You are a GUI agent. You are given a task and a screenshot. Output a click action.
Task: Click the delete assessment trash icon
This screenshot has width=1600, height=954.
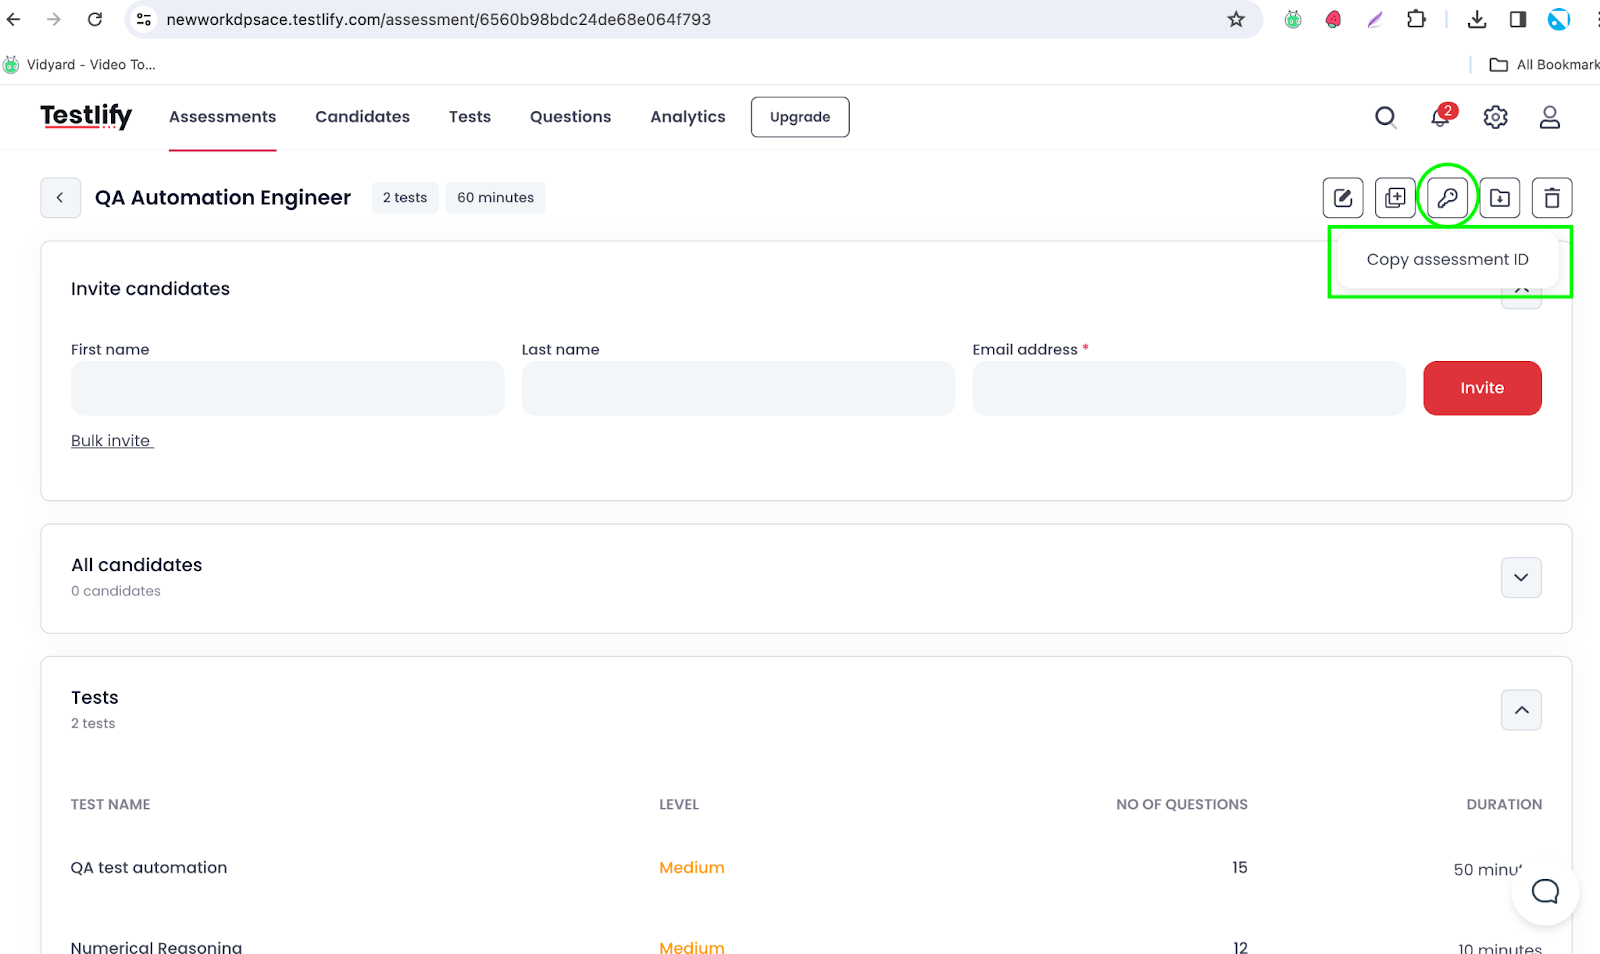tap(1552, 198)
